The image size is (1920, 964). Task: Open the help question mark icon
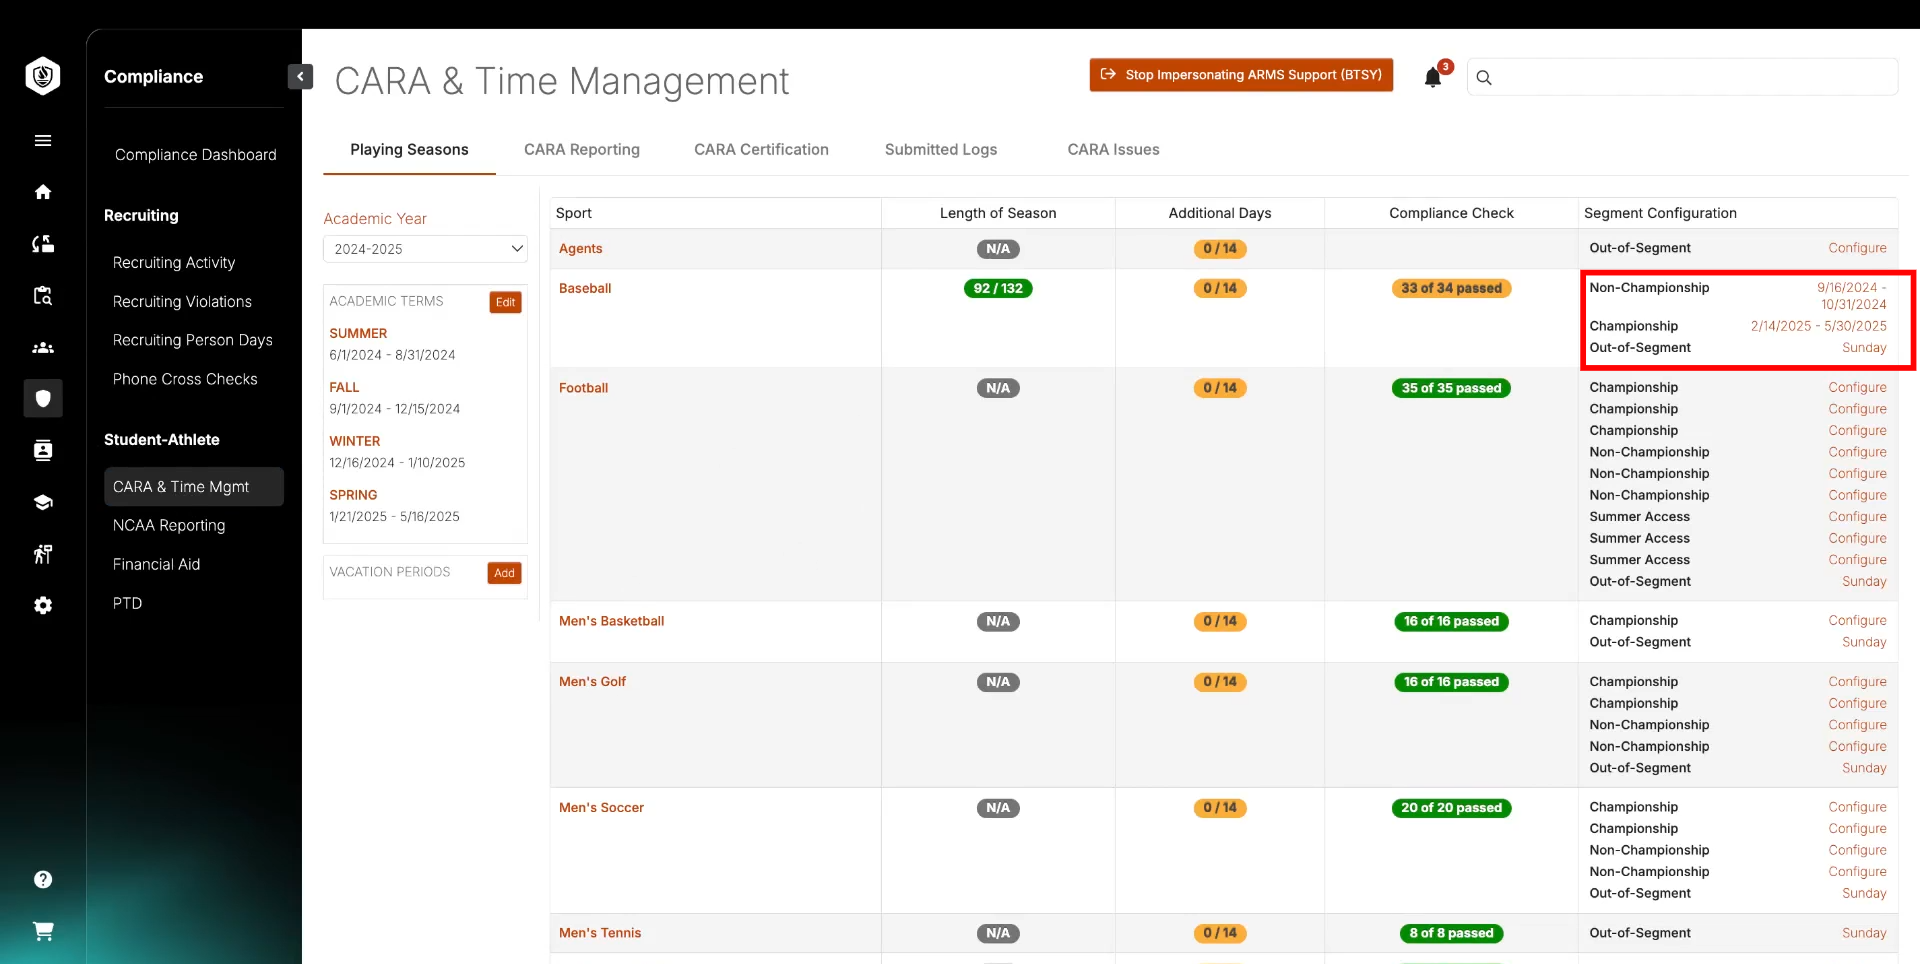[43, 879]
